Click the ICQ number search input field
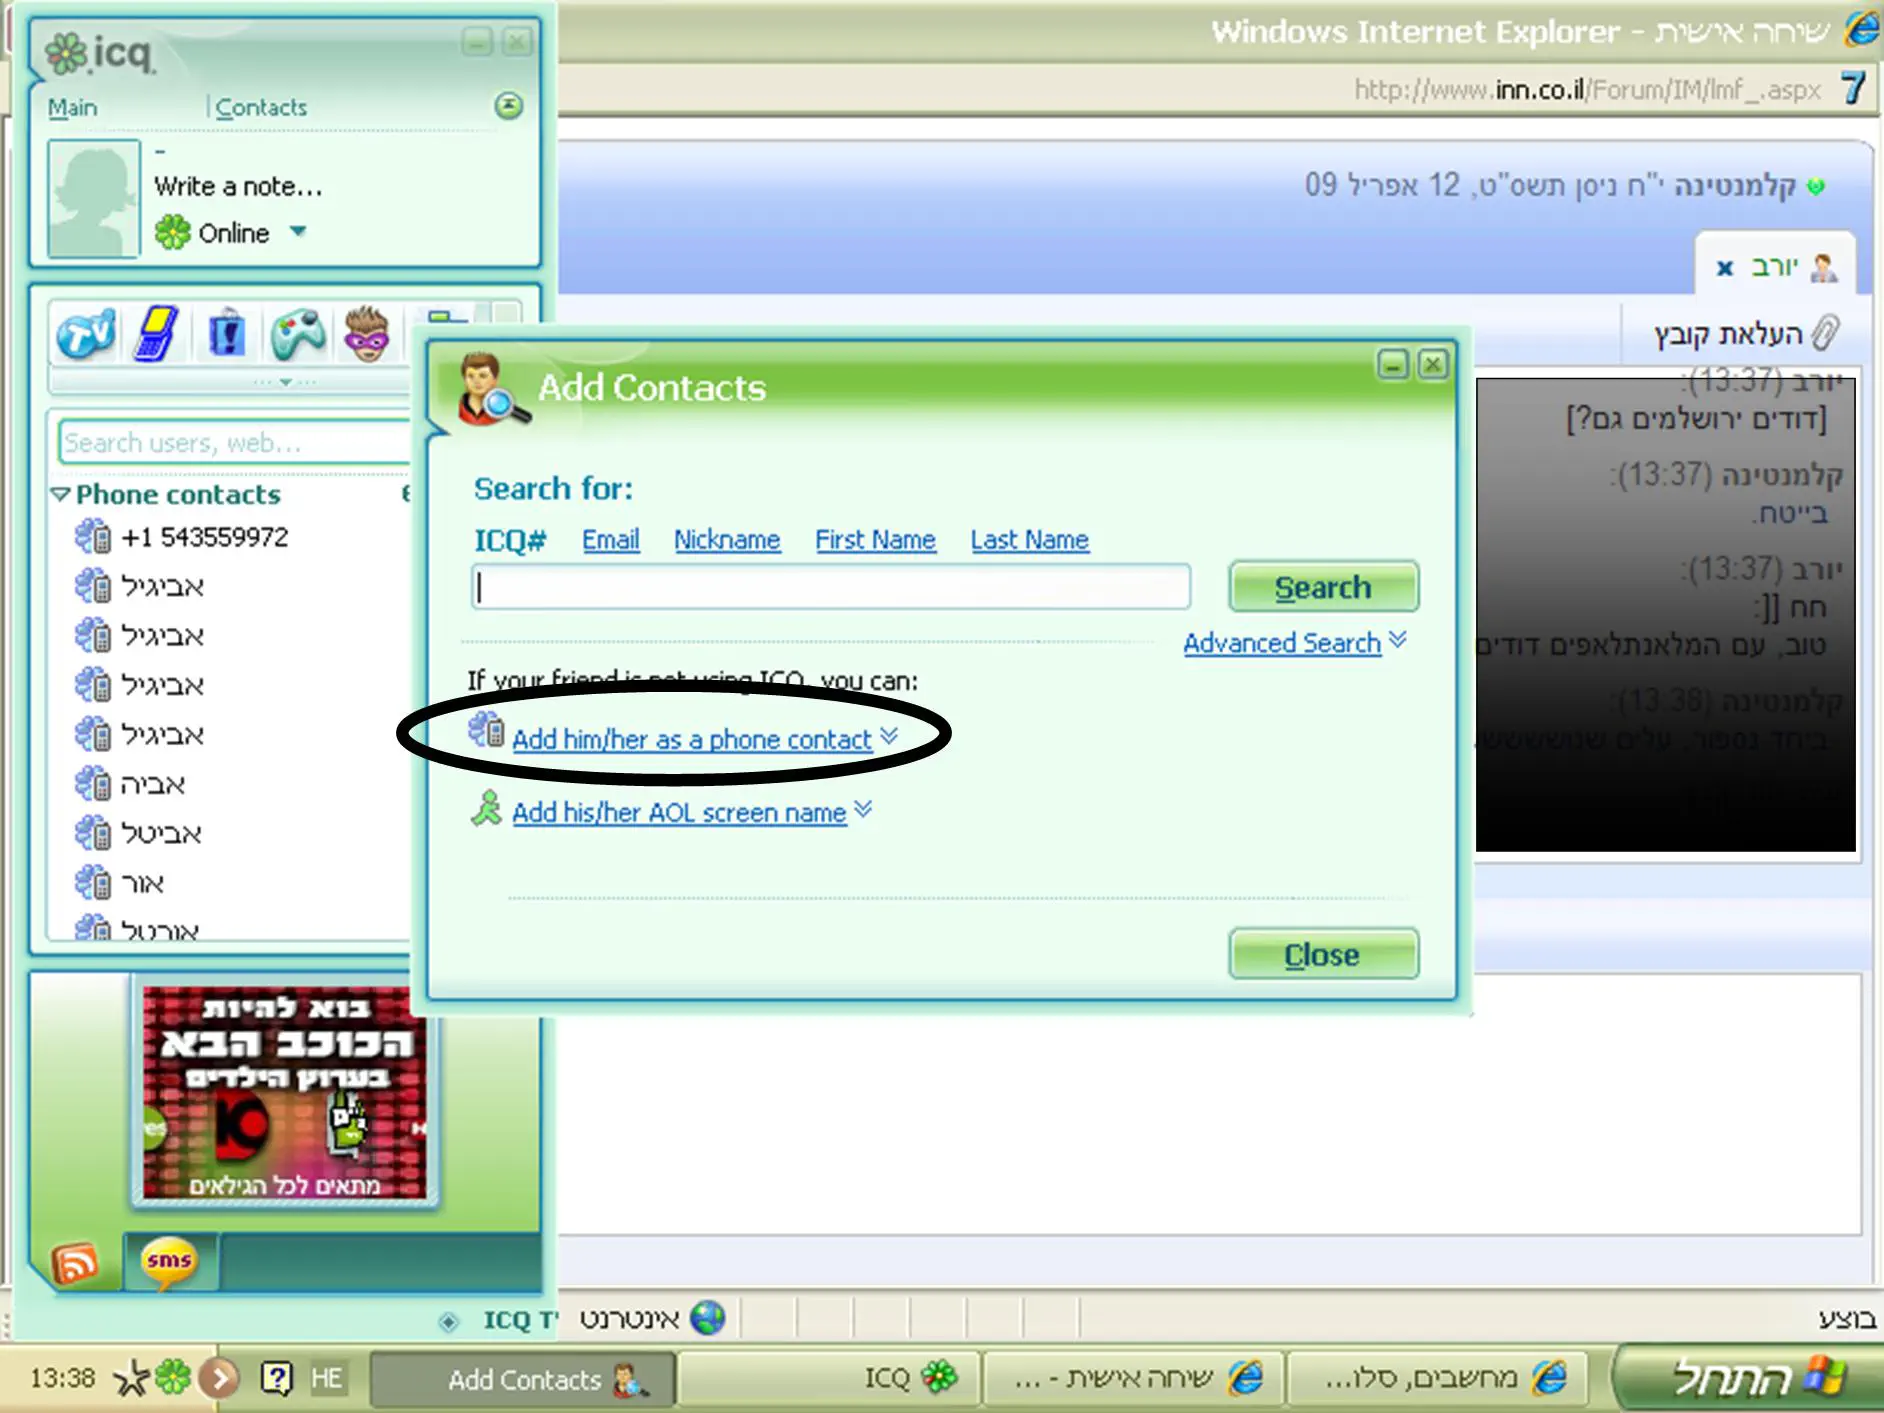1884x1413 pixels. [x=830, y=587]
